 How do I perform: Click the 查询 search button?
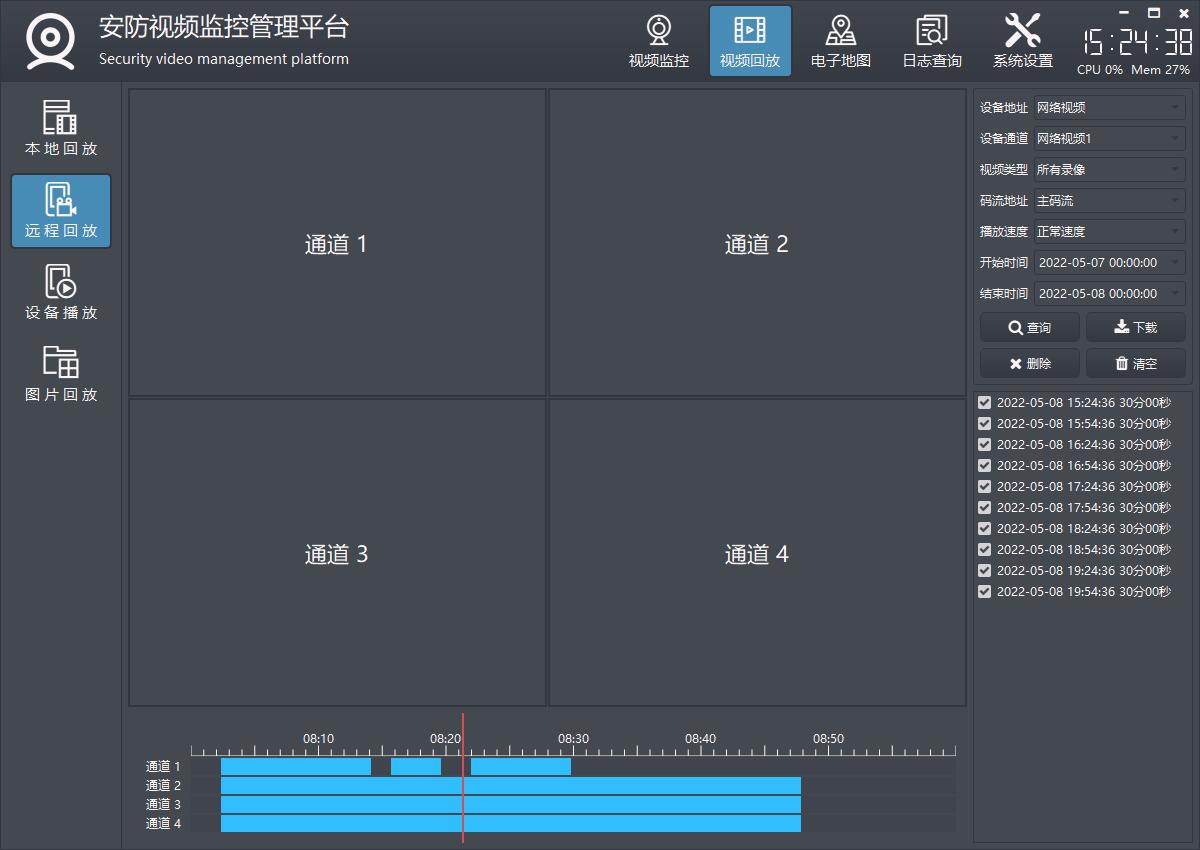[x=1029, y=328]
